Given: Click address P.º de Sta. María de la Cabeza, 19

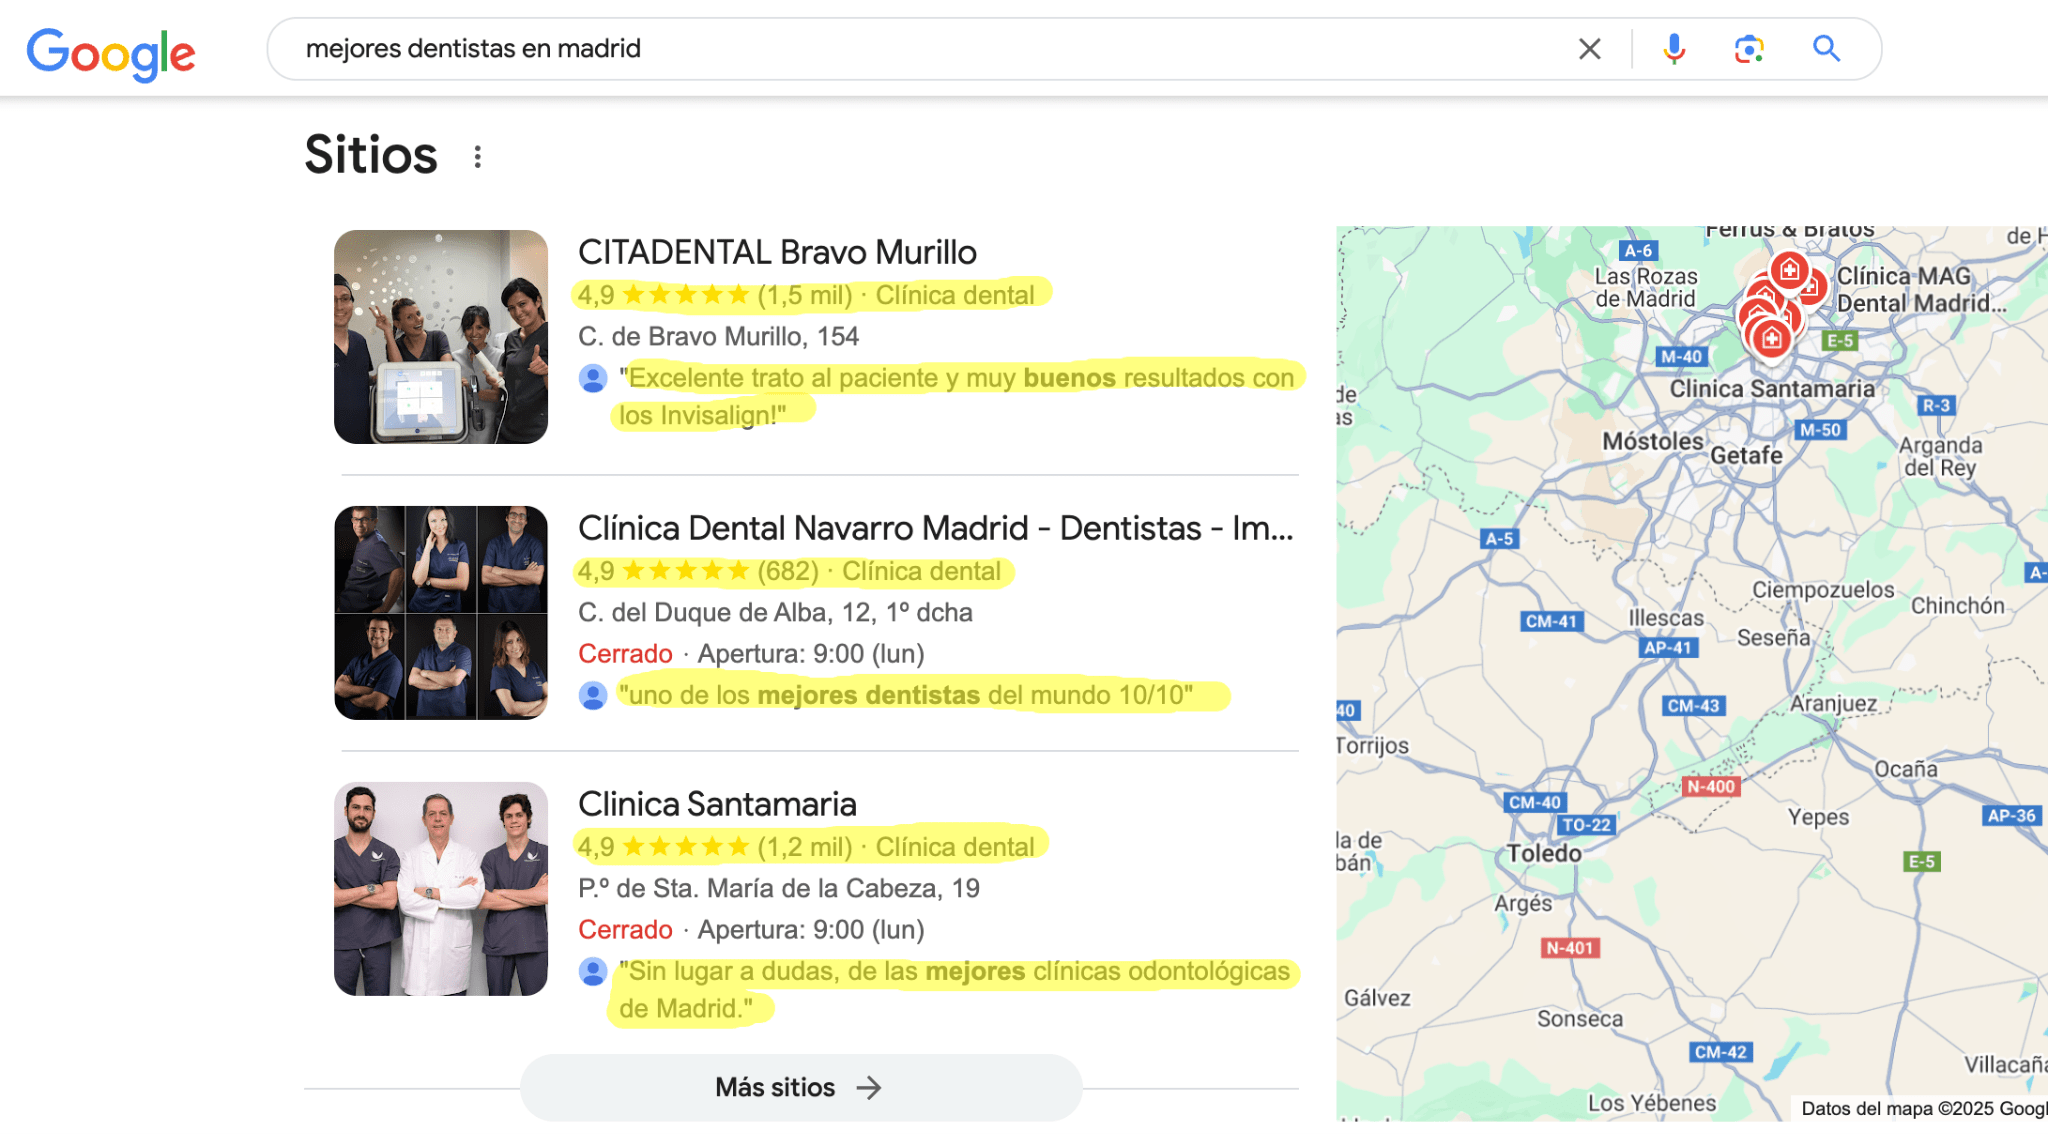Looking at the screenshot, I should point(779,888).
